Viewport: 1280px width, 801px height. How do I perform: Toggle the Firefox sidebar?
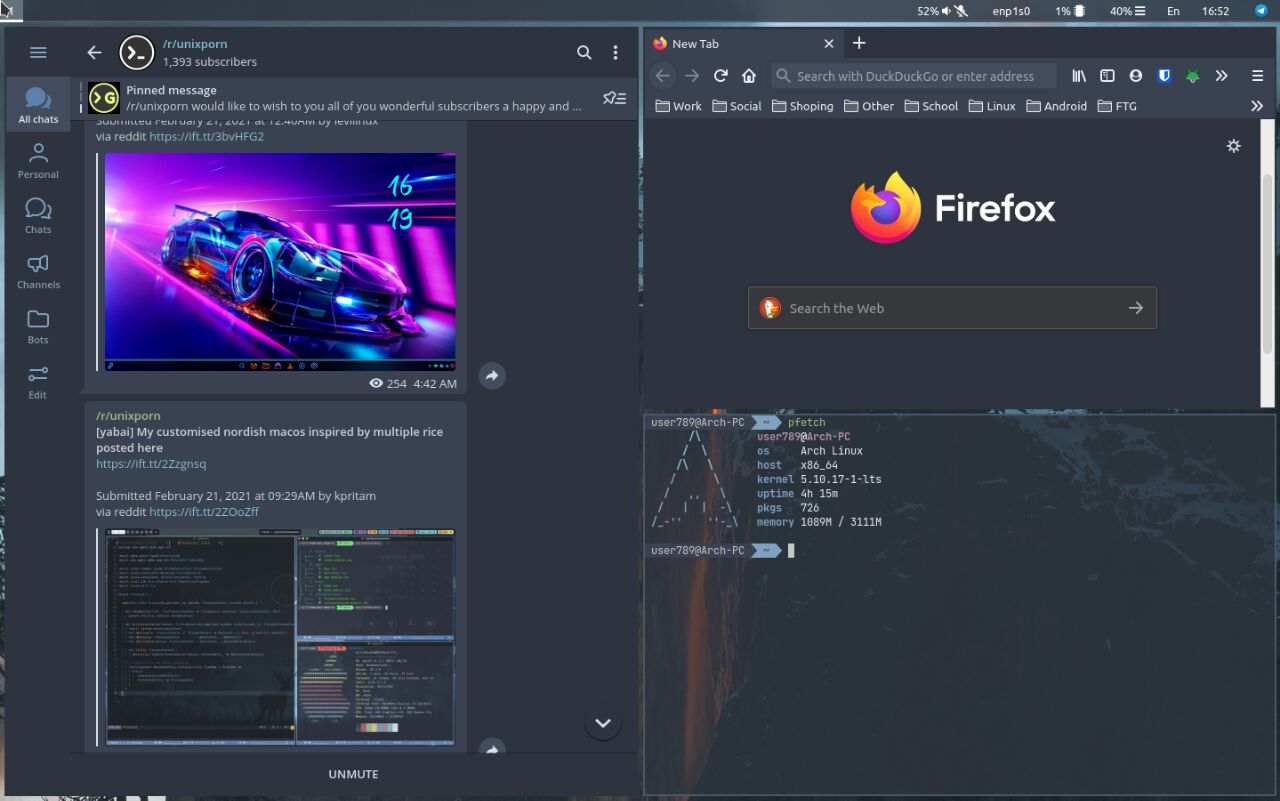pos(1107,76)
